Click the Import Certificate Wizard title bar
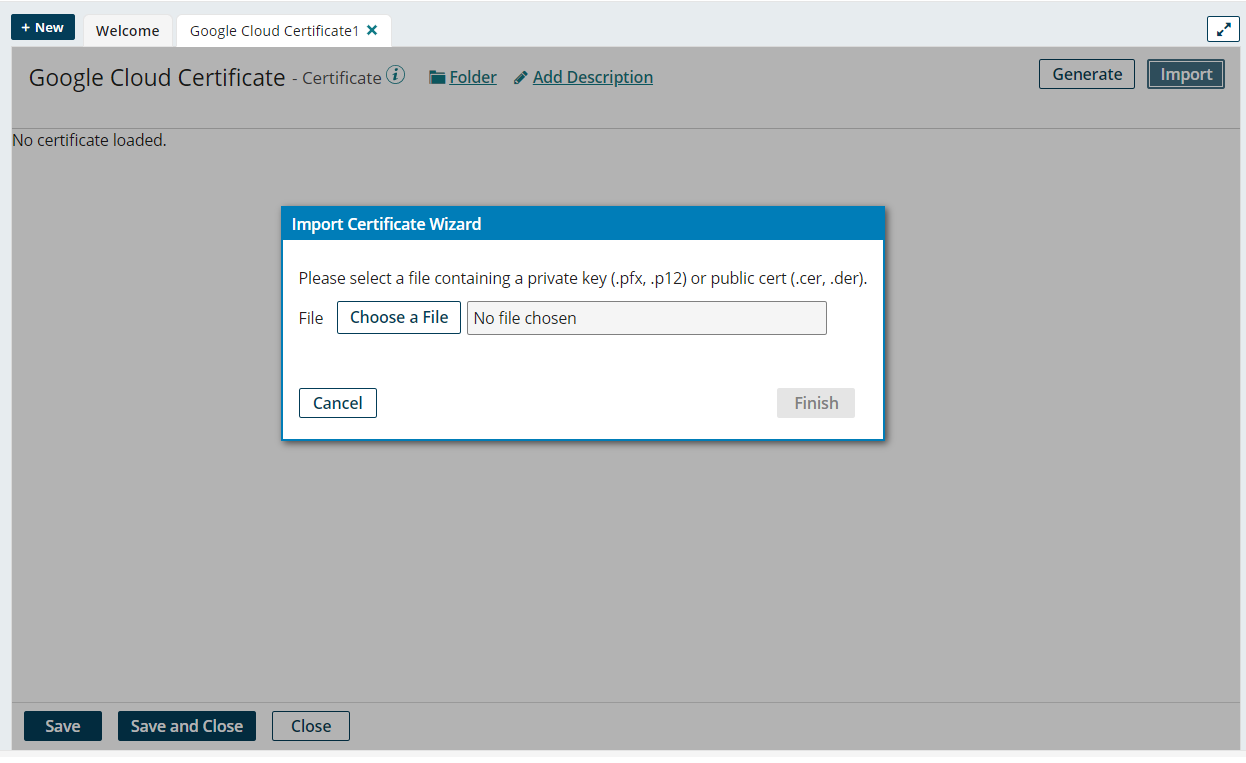This screenshot has height=763, width=1246. point(582,224)
